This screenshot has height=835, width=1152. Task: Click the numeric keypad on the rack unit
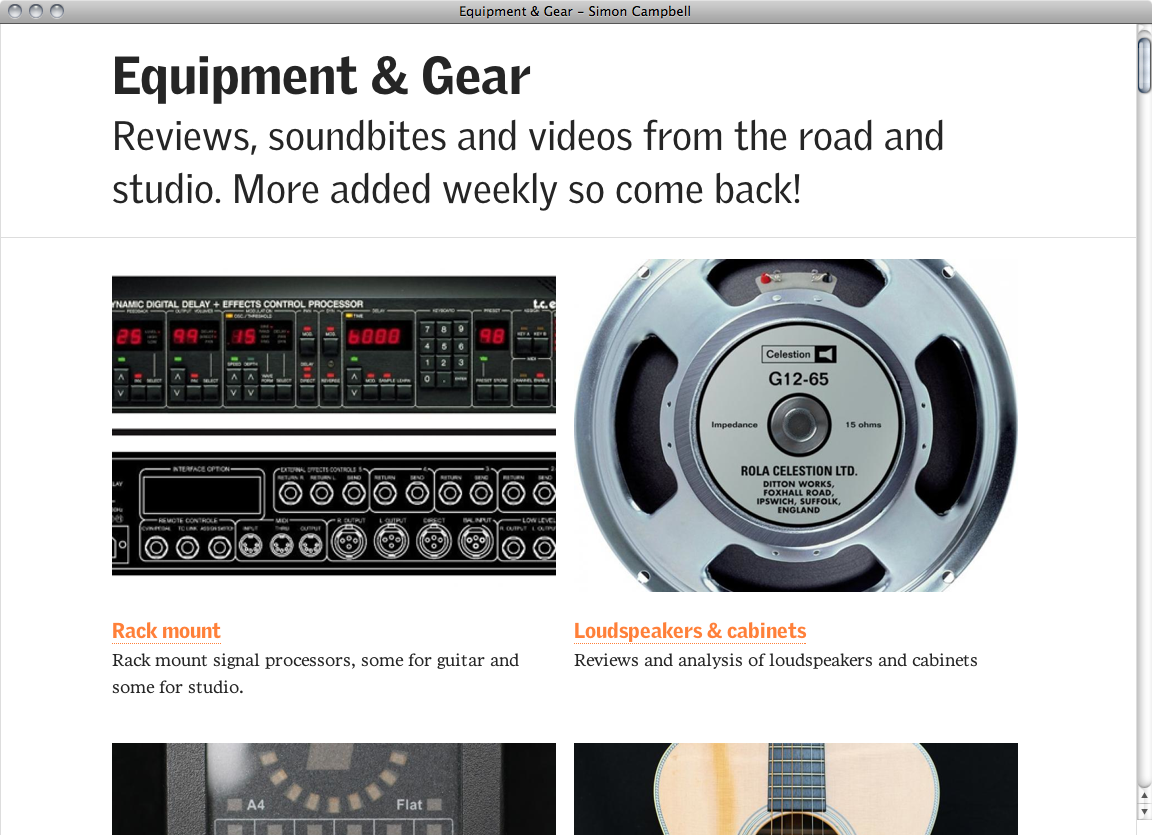(444, 354)
